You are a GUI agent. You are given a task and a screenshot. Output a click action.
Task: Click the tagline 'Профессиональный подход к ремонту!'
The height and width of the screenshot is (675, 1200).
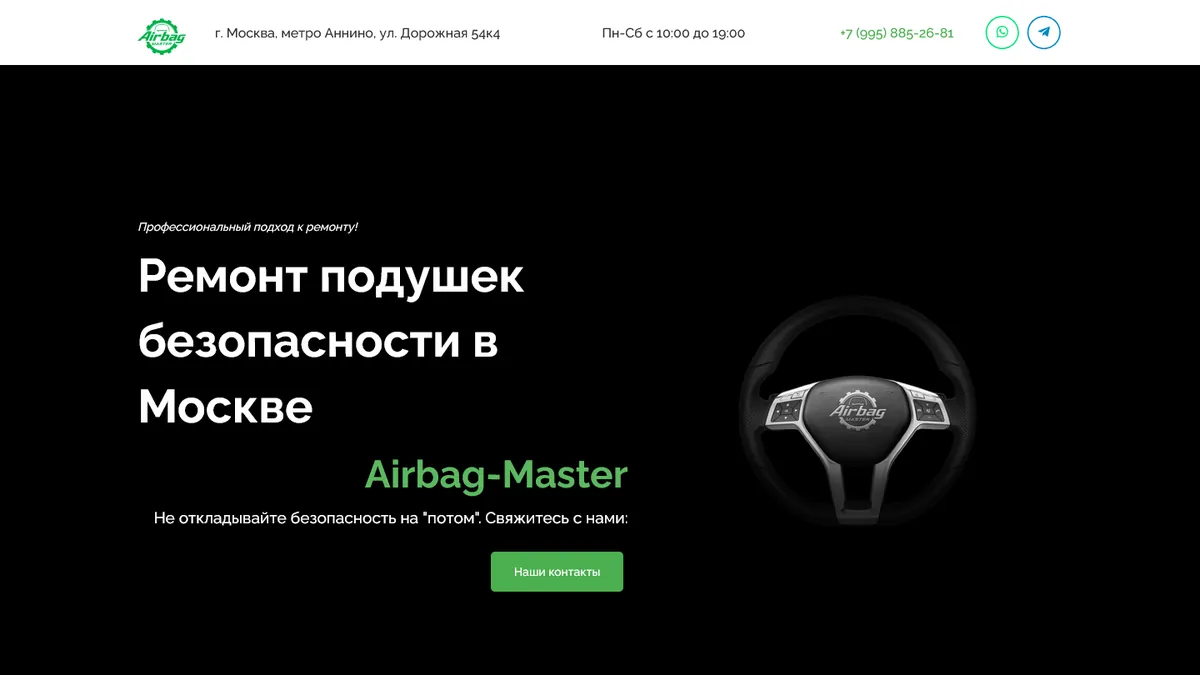[x=248, y=227]
